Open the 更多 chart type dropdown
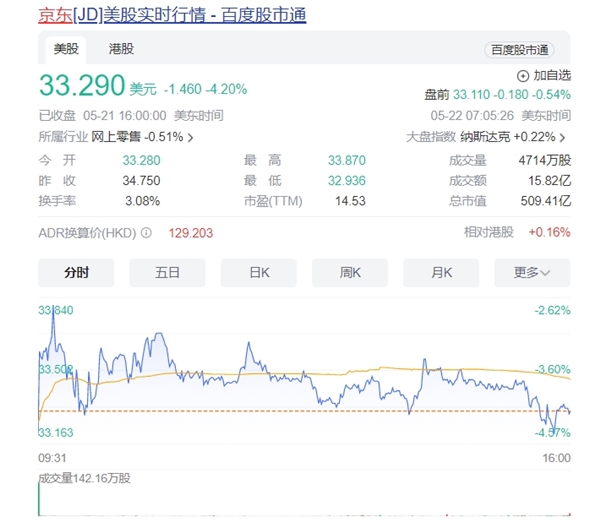 (x=539, y=272)
